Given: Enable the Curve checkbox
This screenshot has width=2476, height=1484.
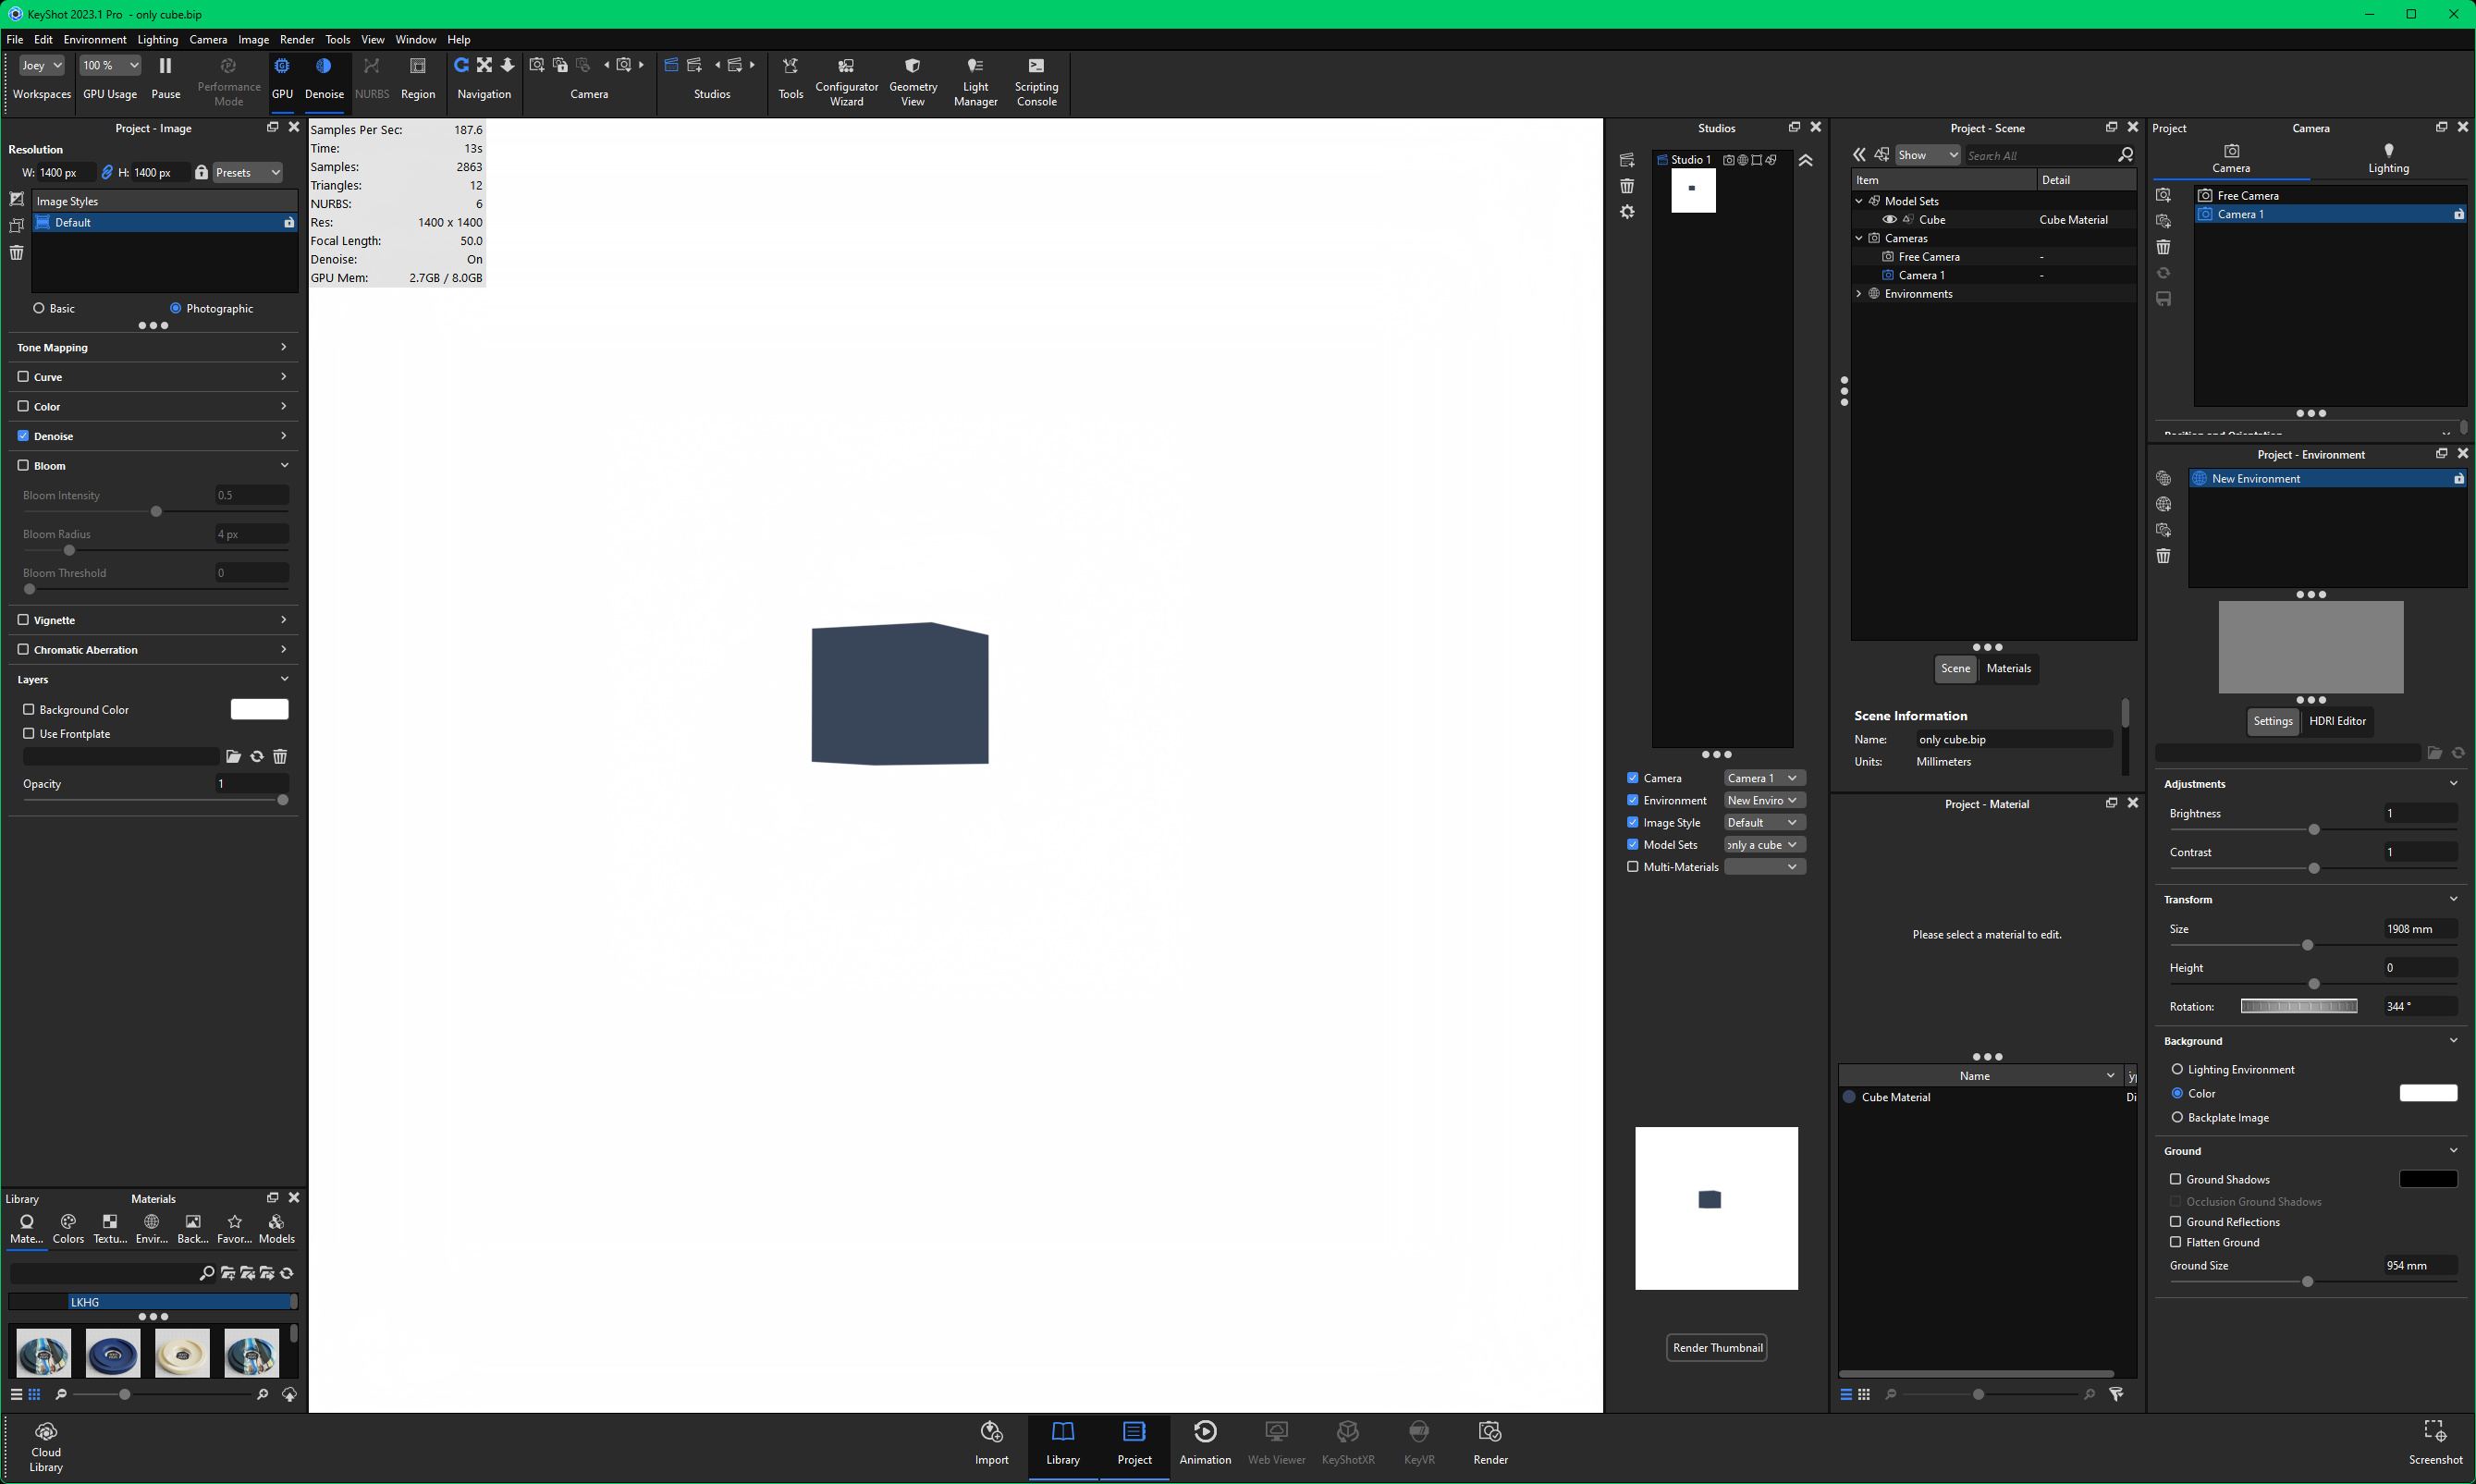Looking at the screenshot, I should 23,377.
